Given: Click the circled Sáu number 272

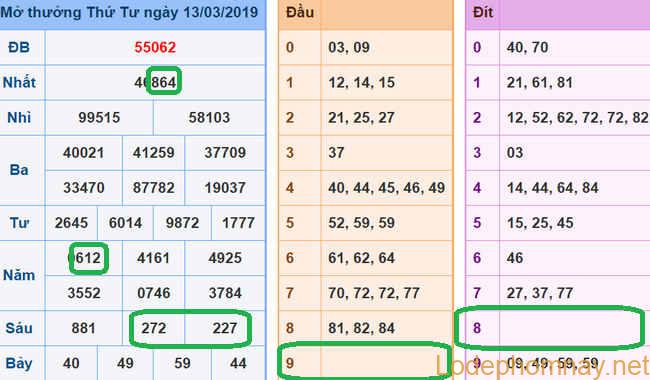Looking at the screenshot, I should [154, 329].
